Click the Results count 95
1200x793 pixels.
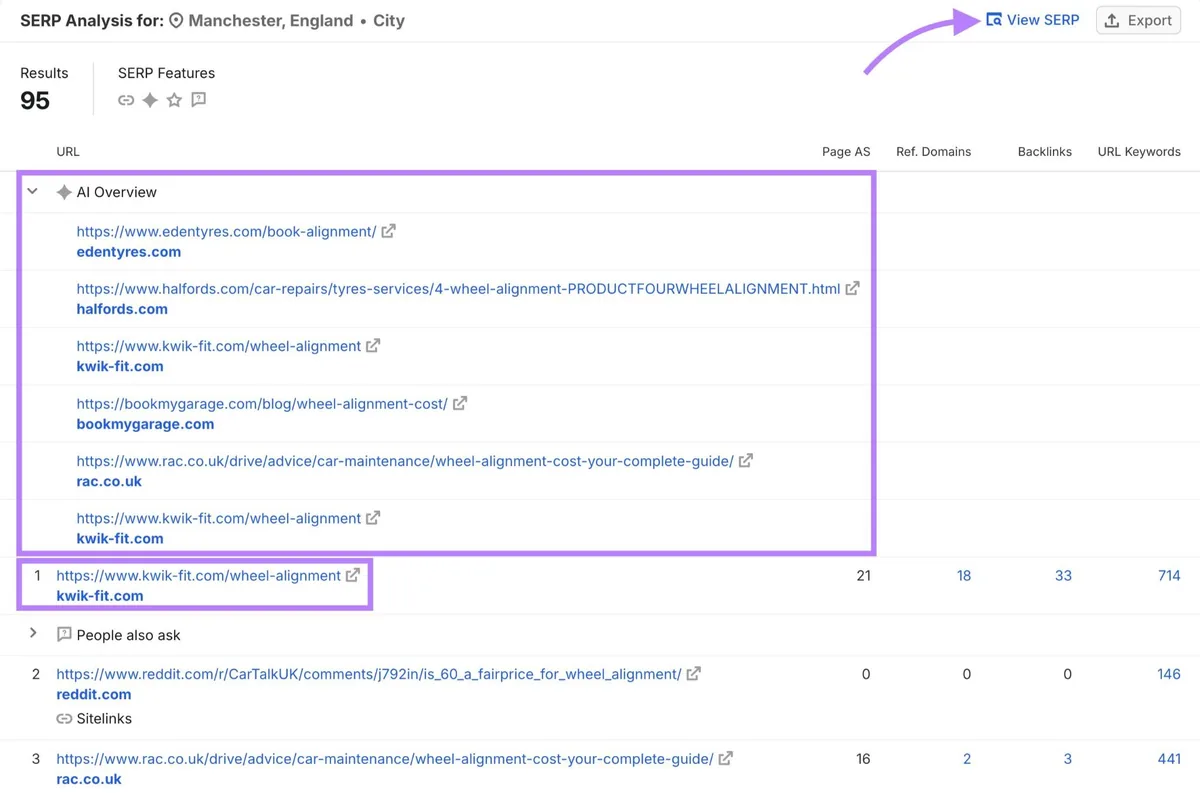pos(35,100)
